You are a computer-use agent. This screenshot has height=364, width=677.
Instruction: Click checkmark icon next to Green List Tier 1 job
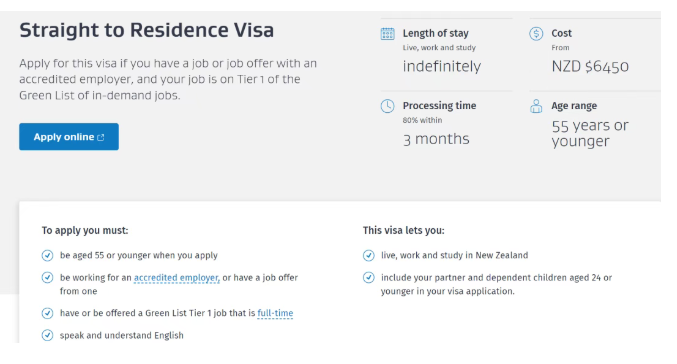(x=47, y=313)
